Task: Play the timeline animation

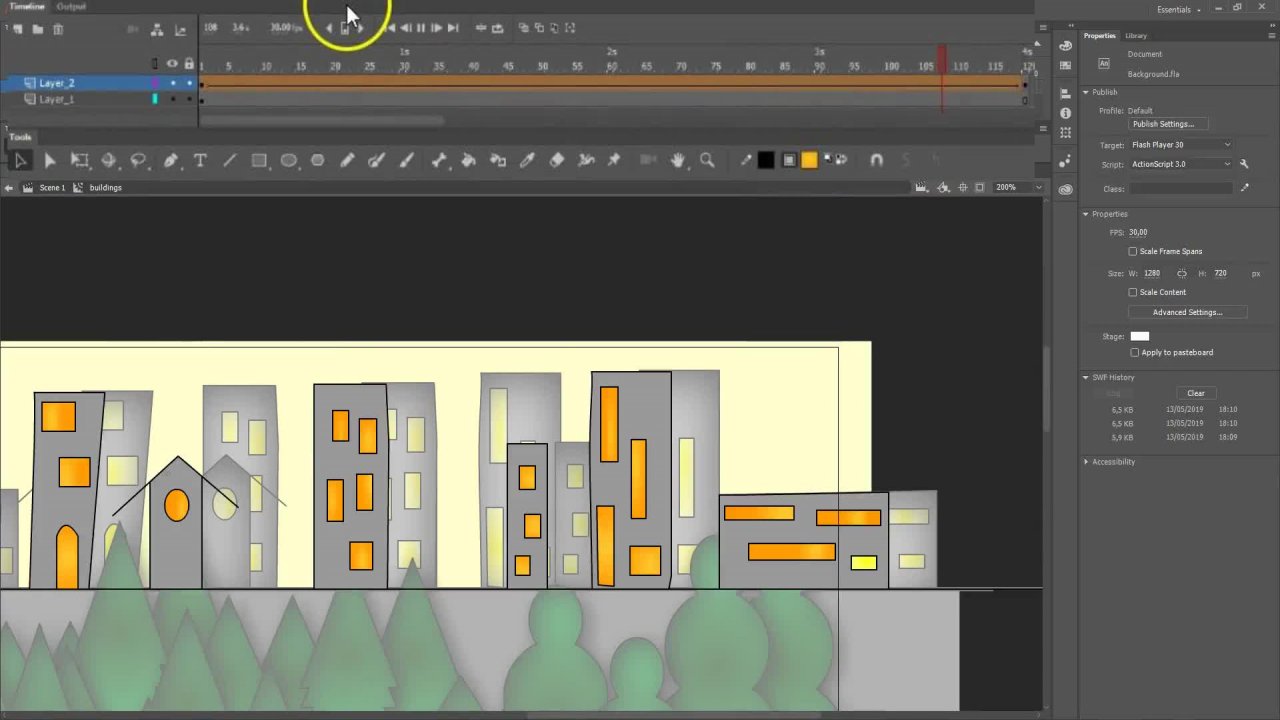Action: [x=421, y=28]
